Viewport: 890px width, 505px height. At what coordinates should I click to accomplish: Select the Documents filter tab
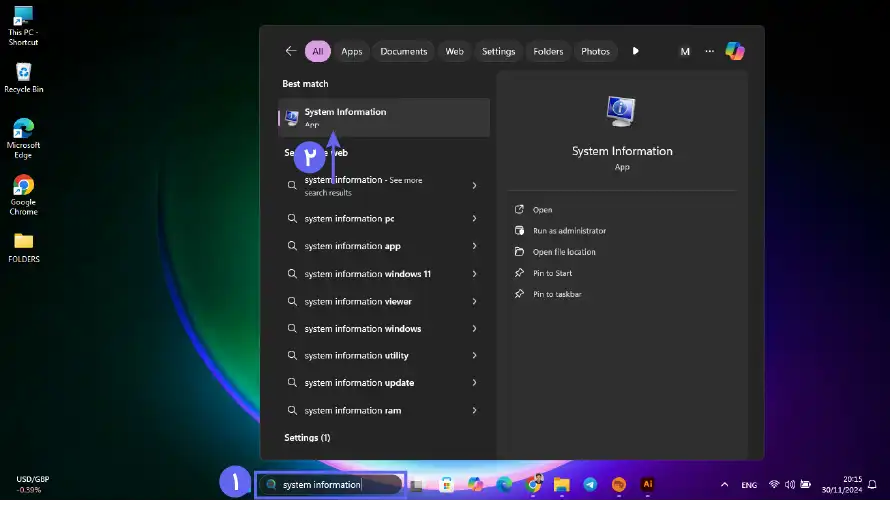click(x=403, y=51)
